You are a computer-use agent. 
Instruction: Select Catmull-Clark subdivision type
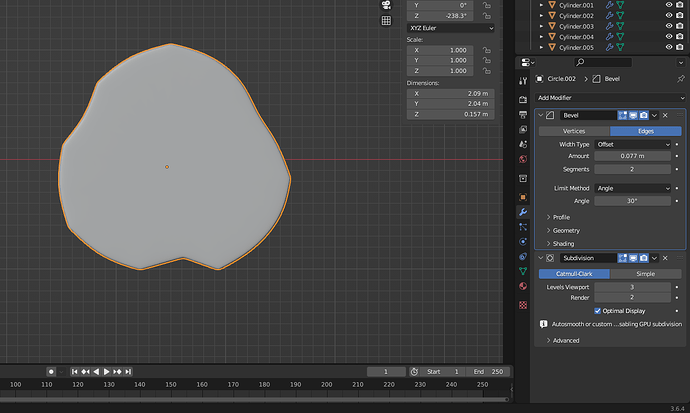[x=574, y=274]
